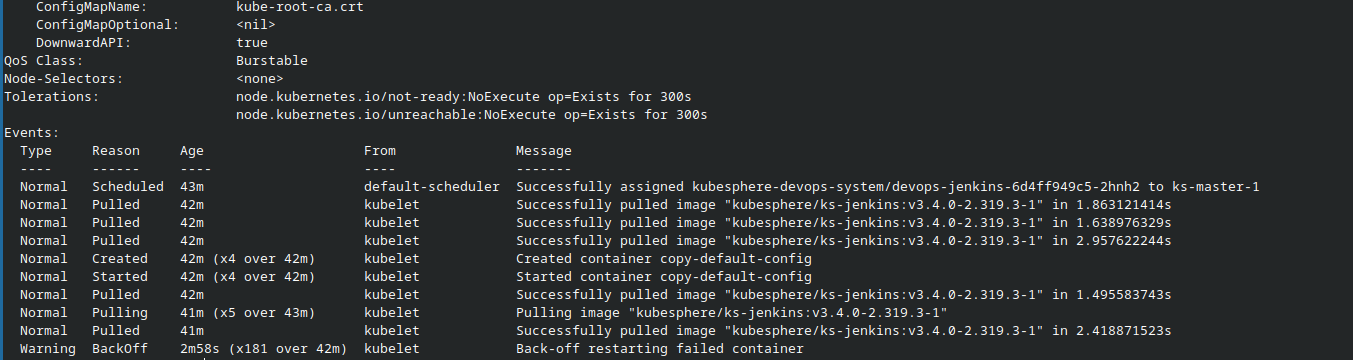Click the From column header
1353x360 pixels.
[380, 151]
